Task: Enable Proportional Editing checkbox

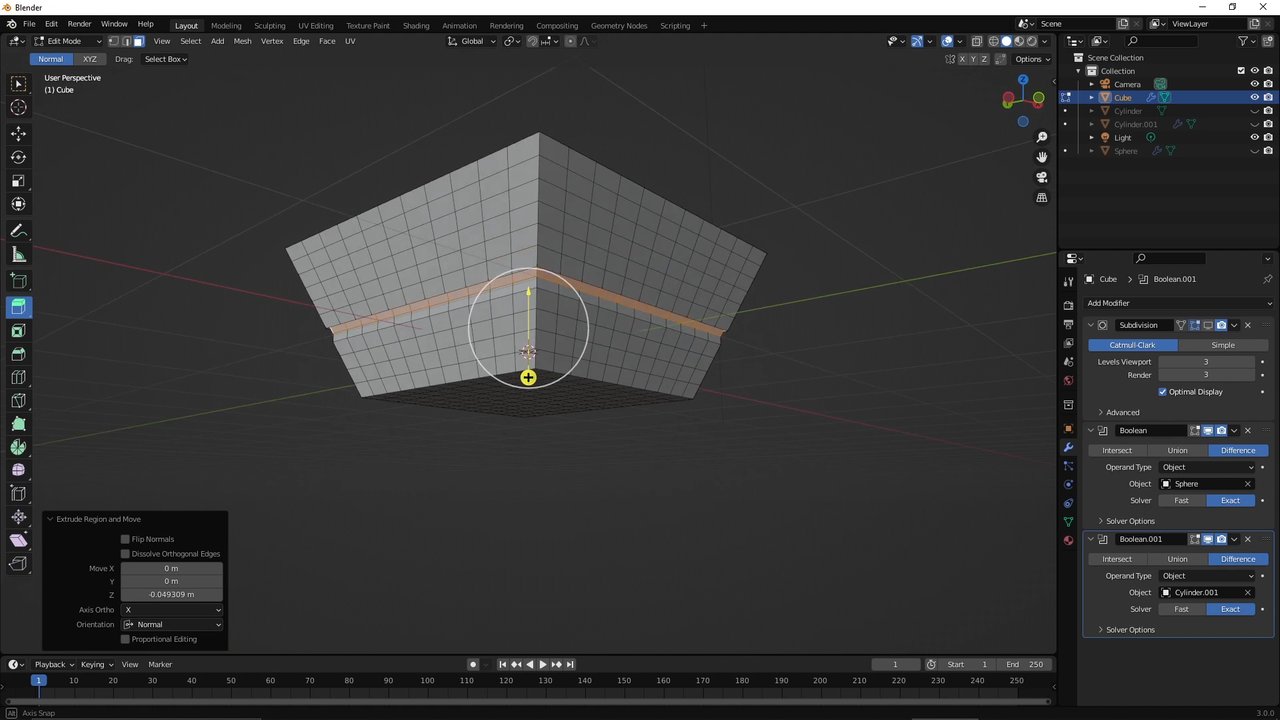Action: tap(125, 639)
